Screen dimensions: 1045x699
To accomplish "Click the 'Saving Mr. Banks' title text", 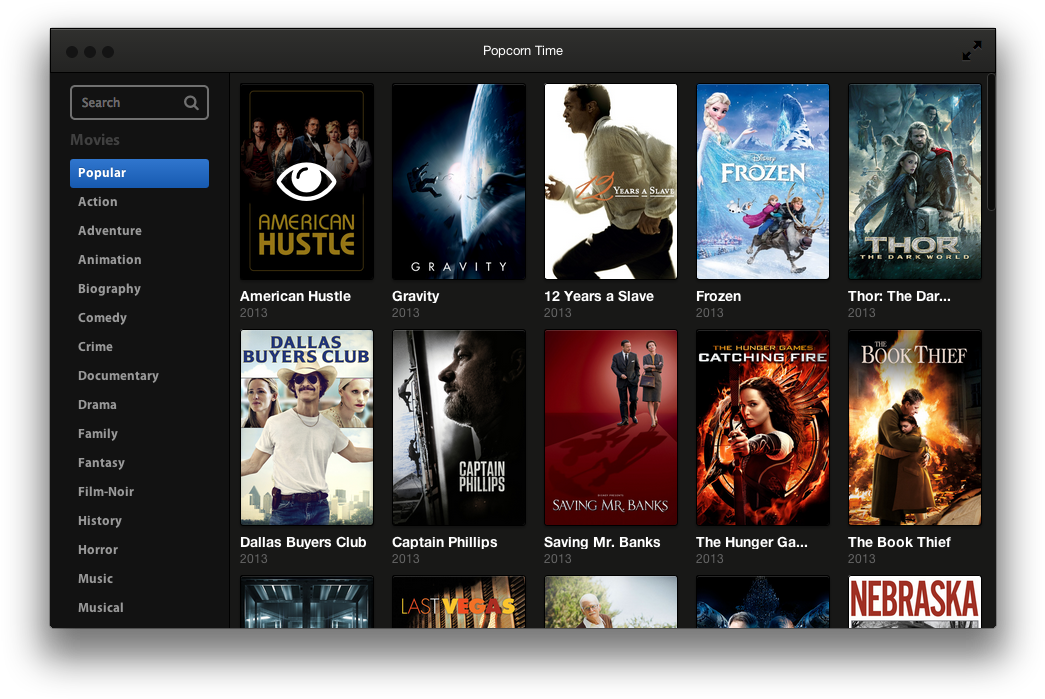I will [602, 542].
